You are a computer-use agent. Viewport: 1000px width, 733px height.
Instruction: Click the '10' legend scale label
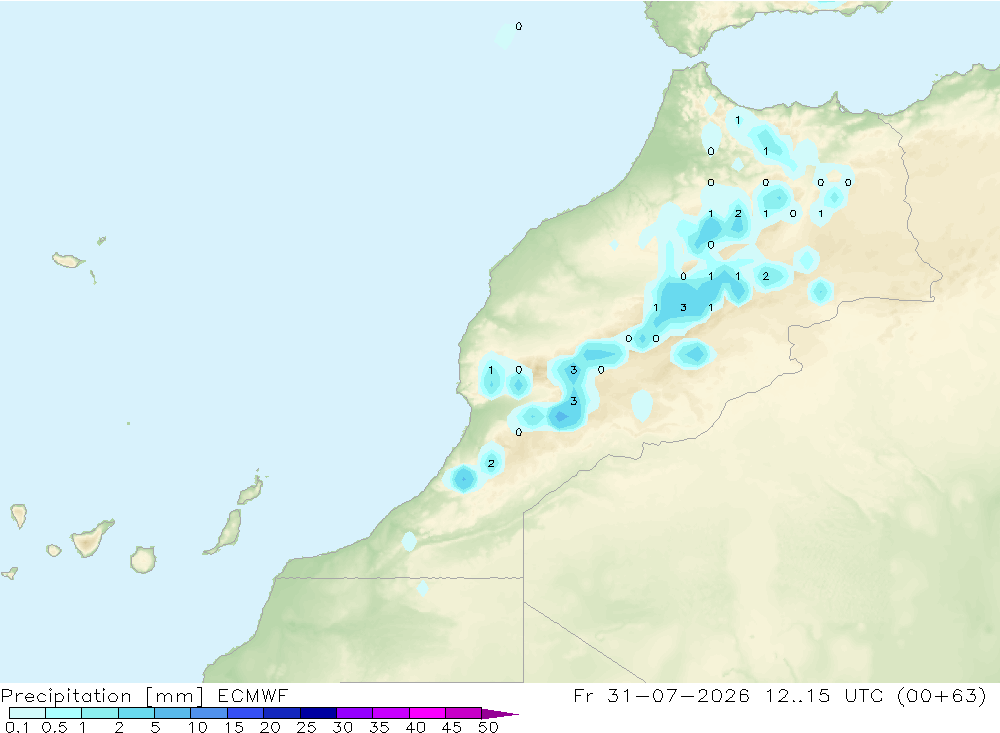[198, 727]
